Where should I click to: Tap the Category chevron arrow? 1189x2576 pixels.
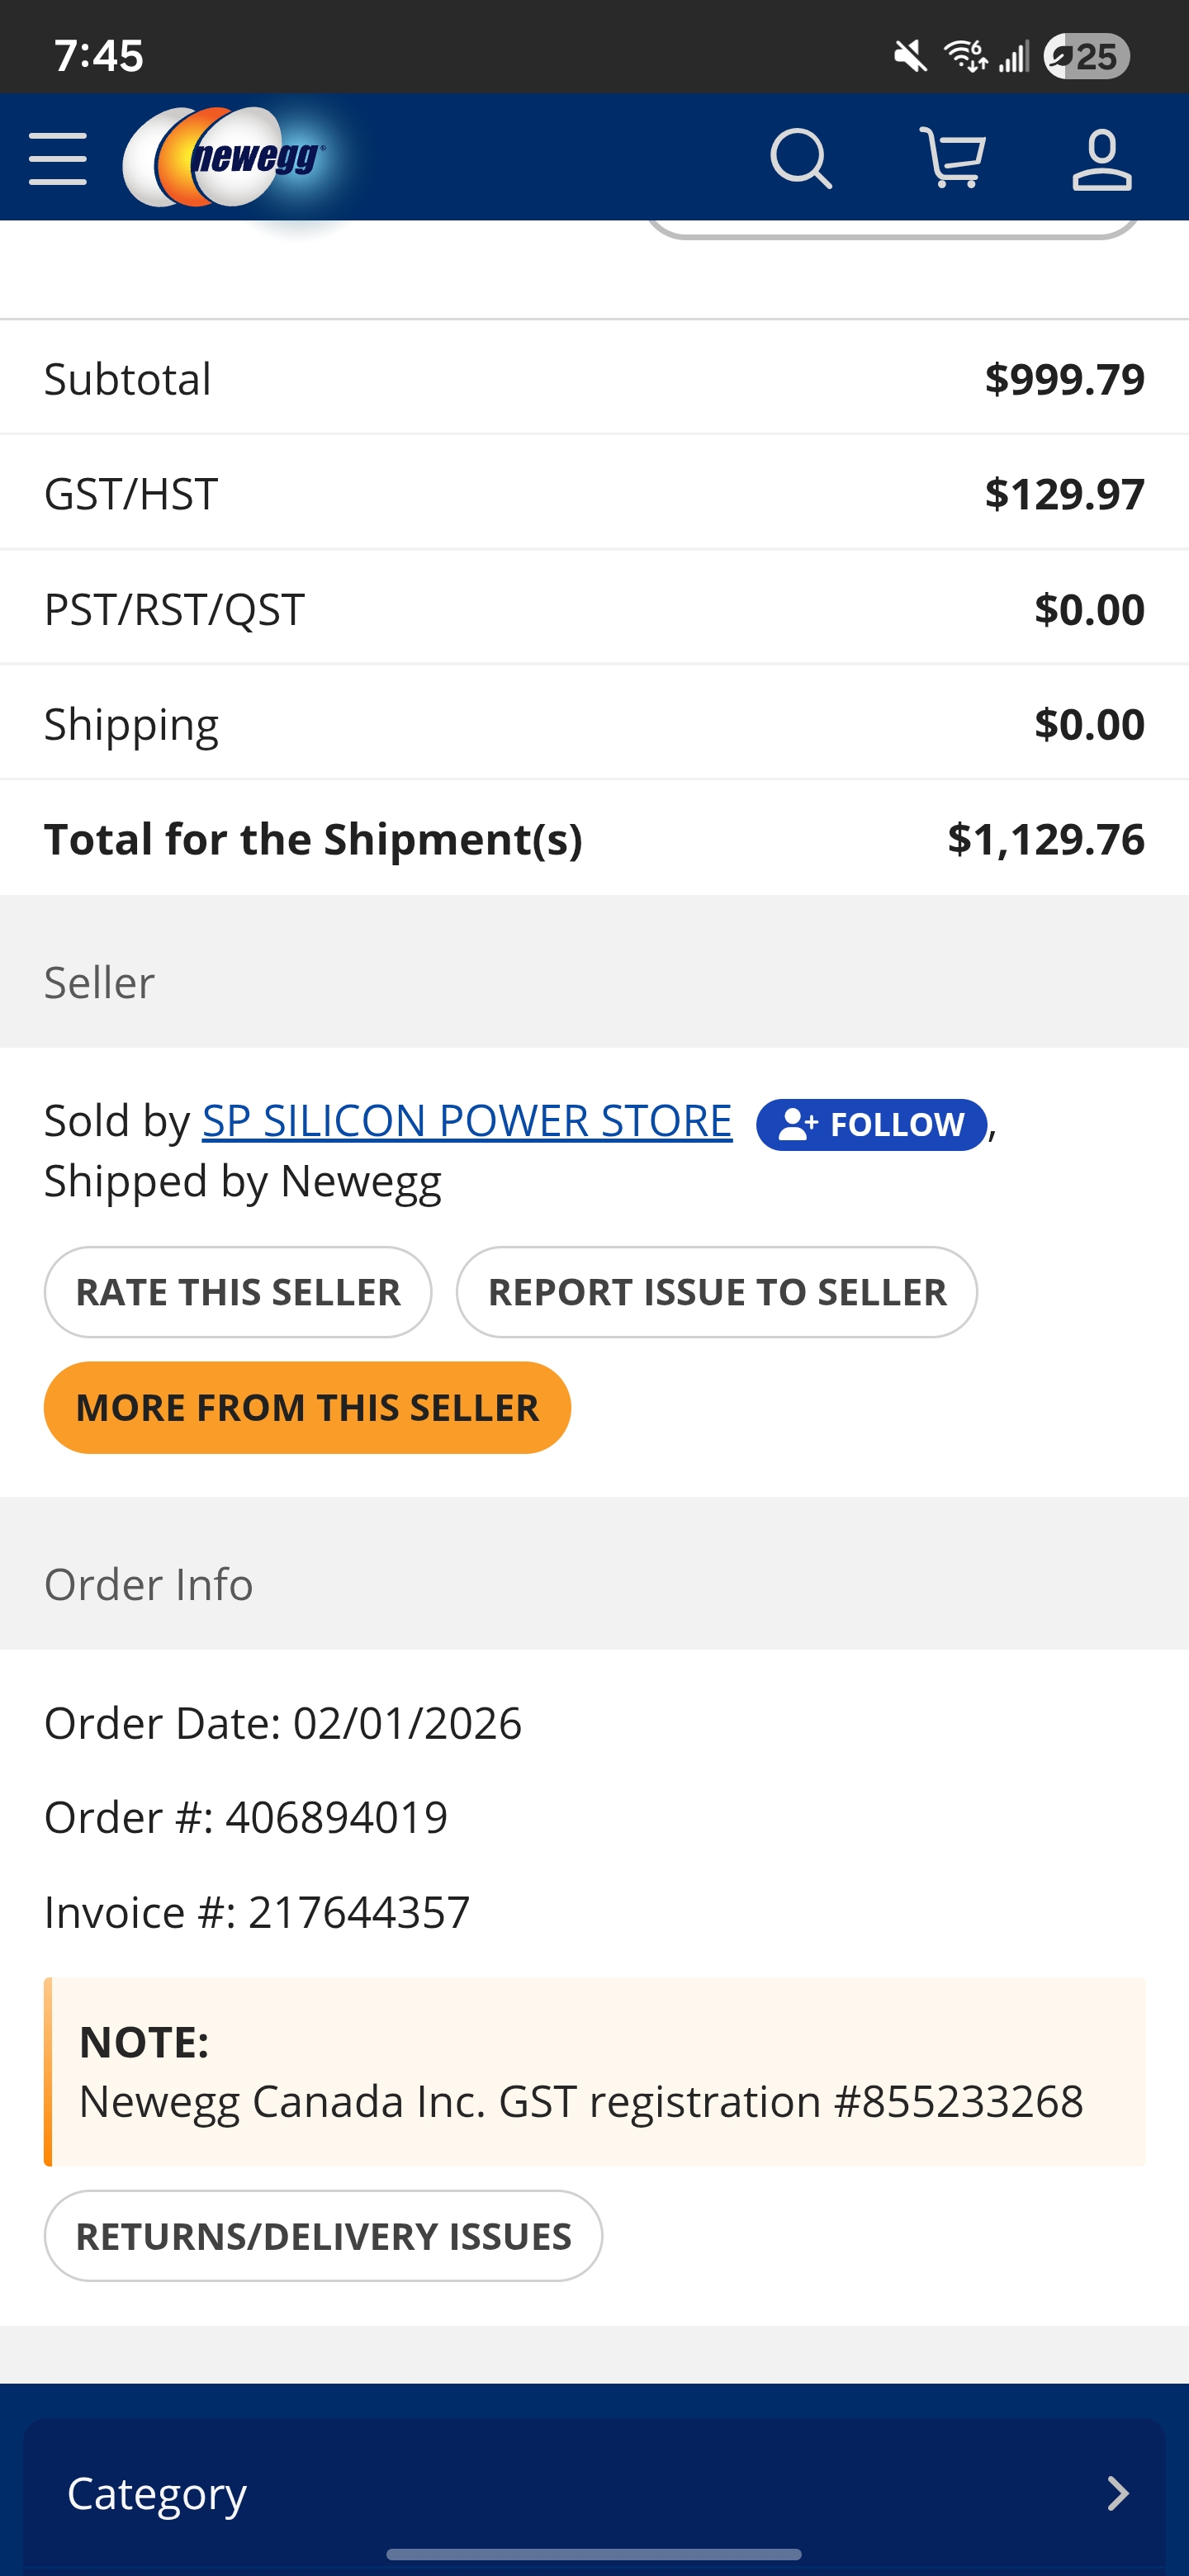(1118, 2493)
